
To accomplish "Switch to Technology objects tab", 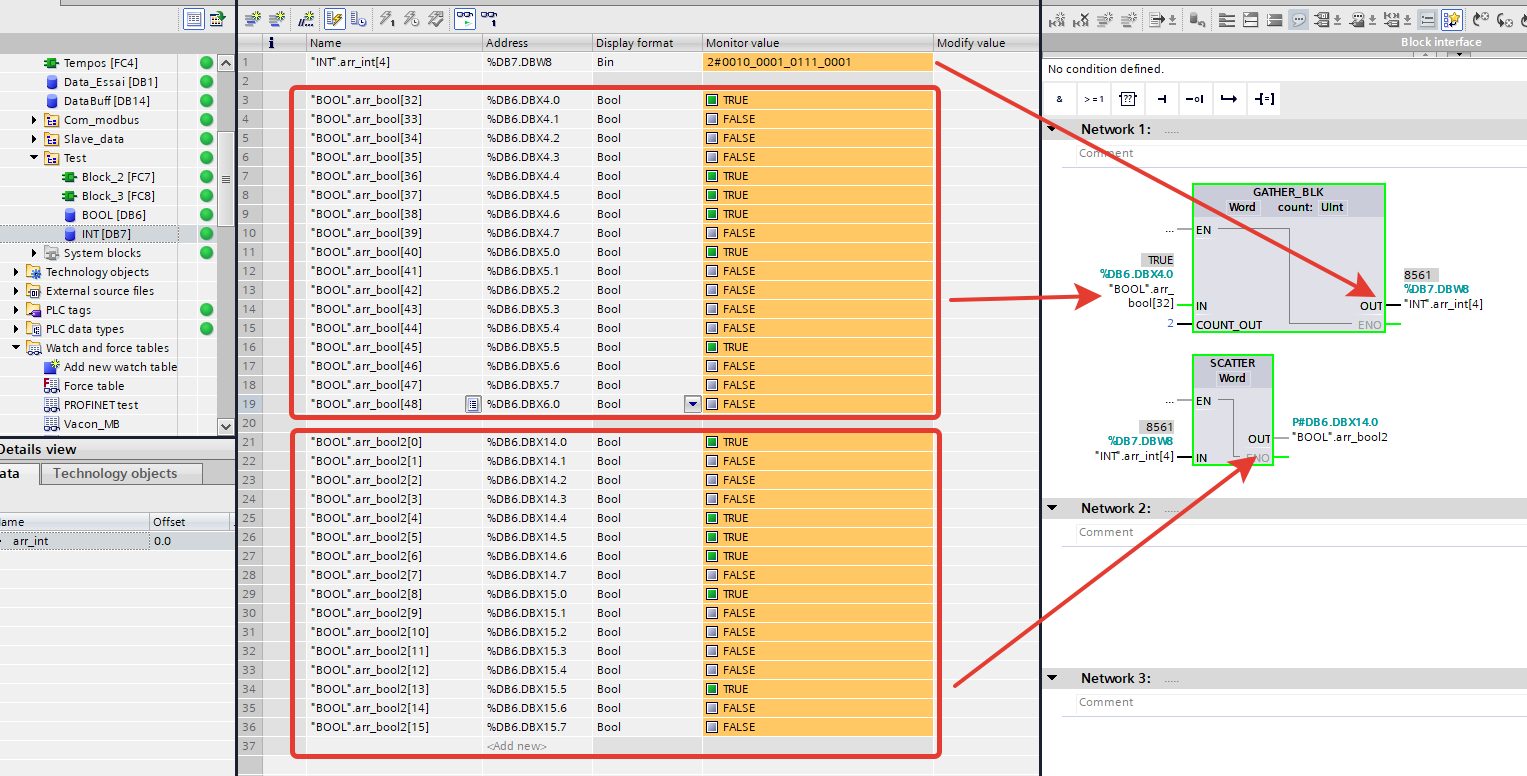I will pyautogui.click(x=115, y=474).
